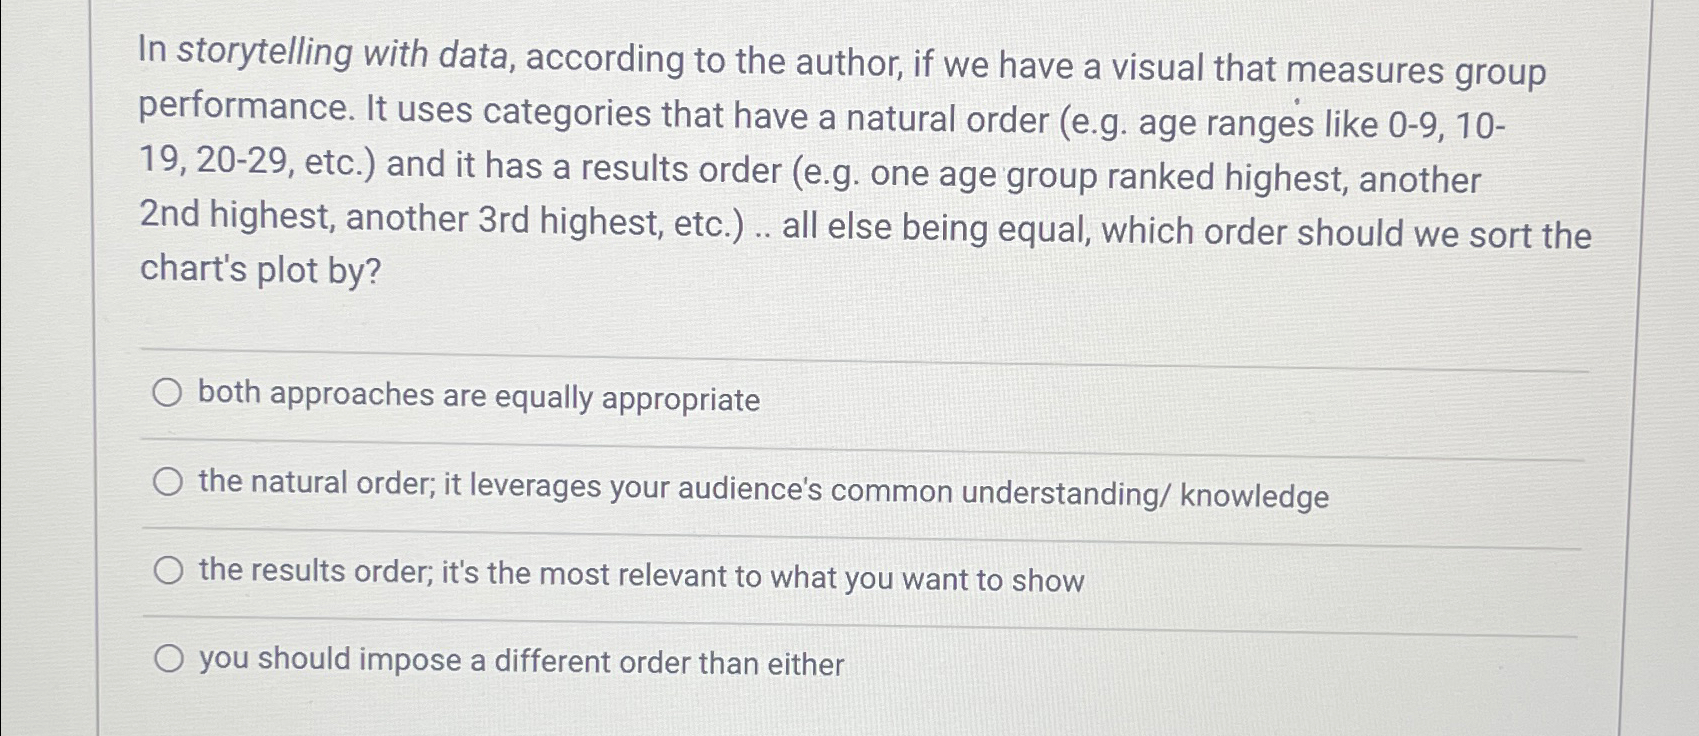Select the 'results order' answer option
The image size is (1699, 736).
[x=168, y=570]
